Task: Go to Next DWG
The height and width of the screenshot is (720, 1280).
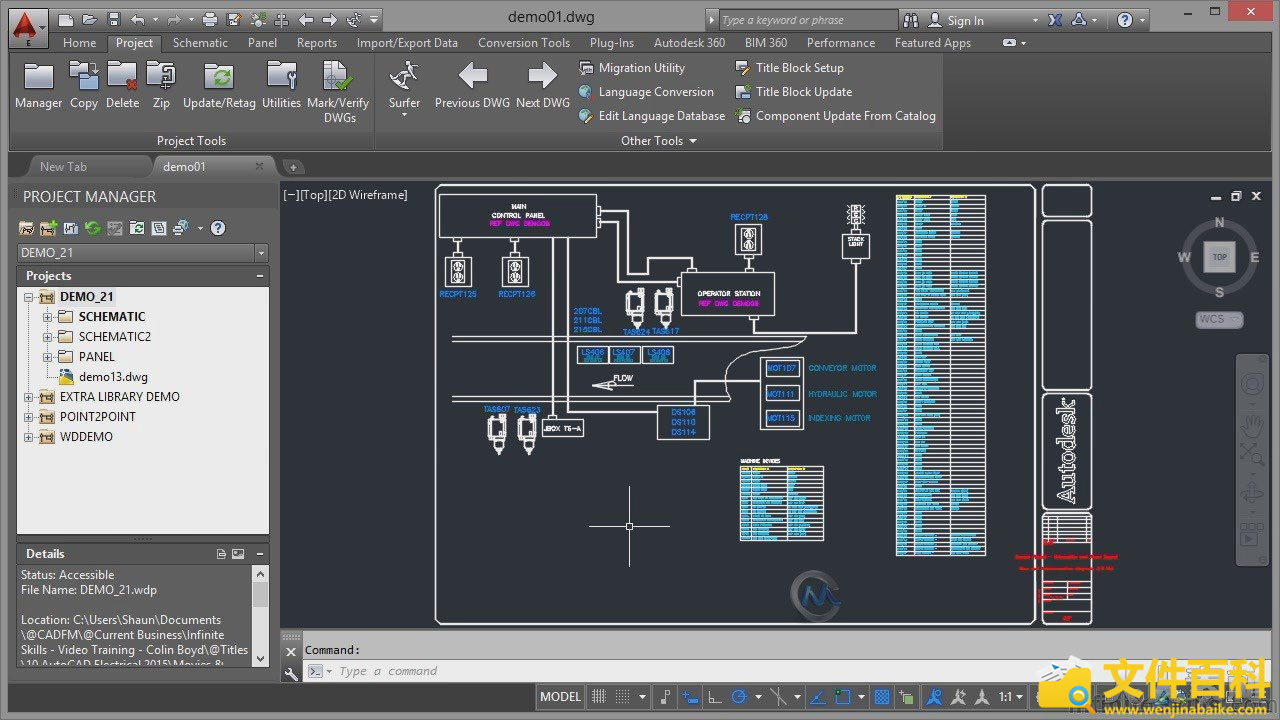Action: [x=542, y=85]
